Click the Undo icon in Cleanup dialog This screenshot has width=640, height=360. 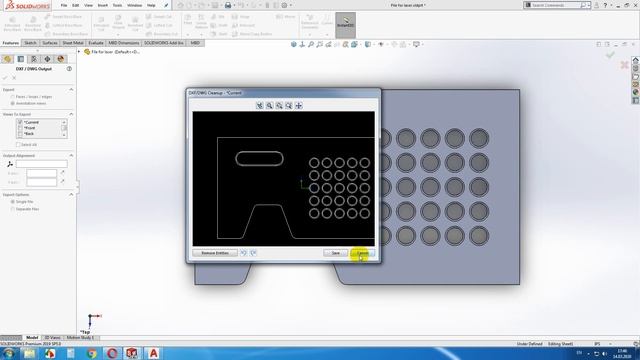(x=244, y=253)
